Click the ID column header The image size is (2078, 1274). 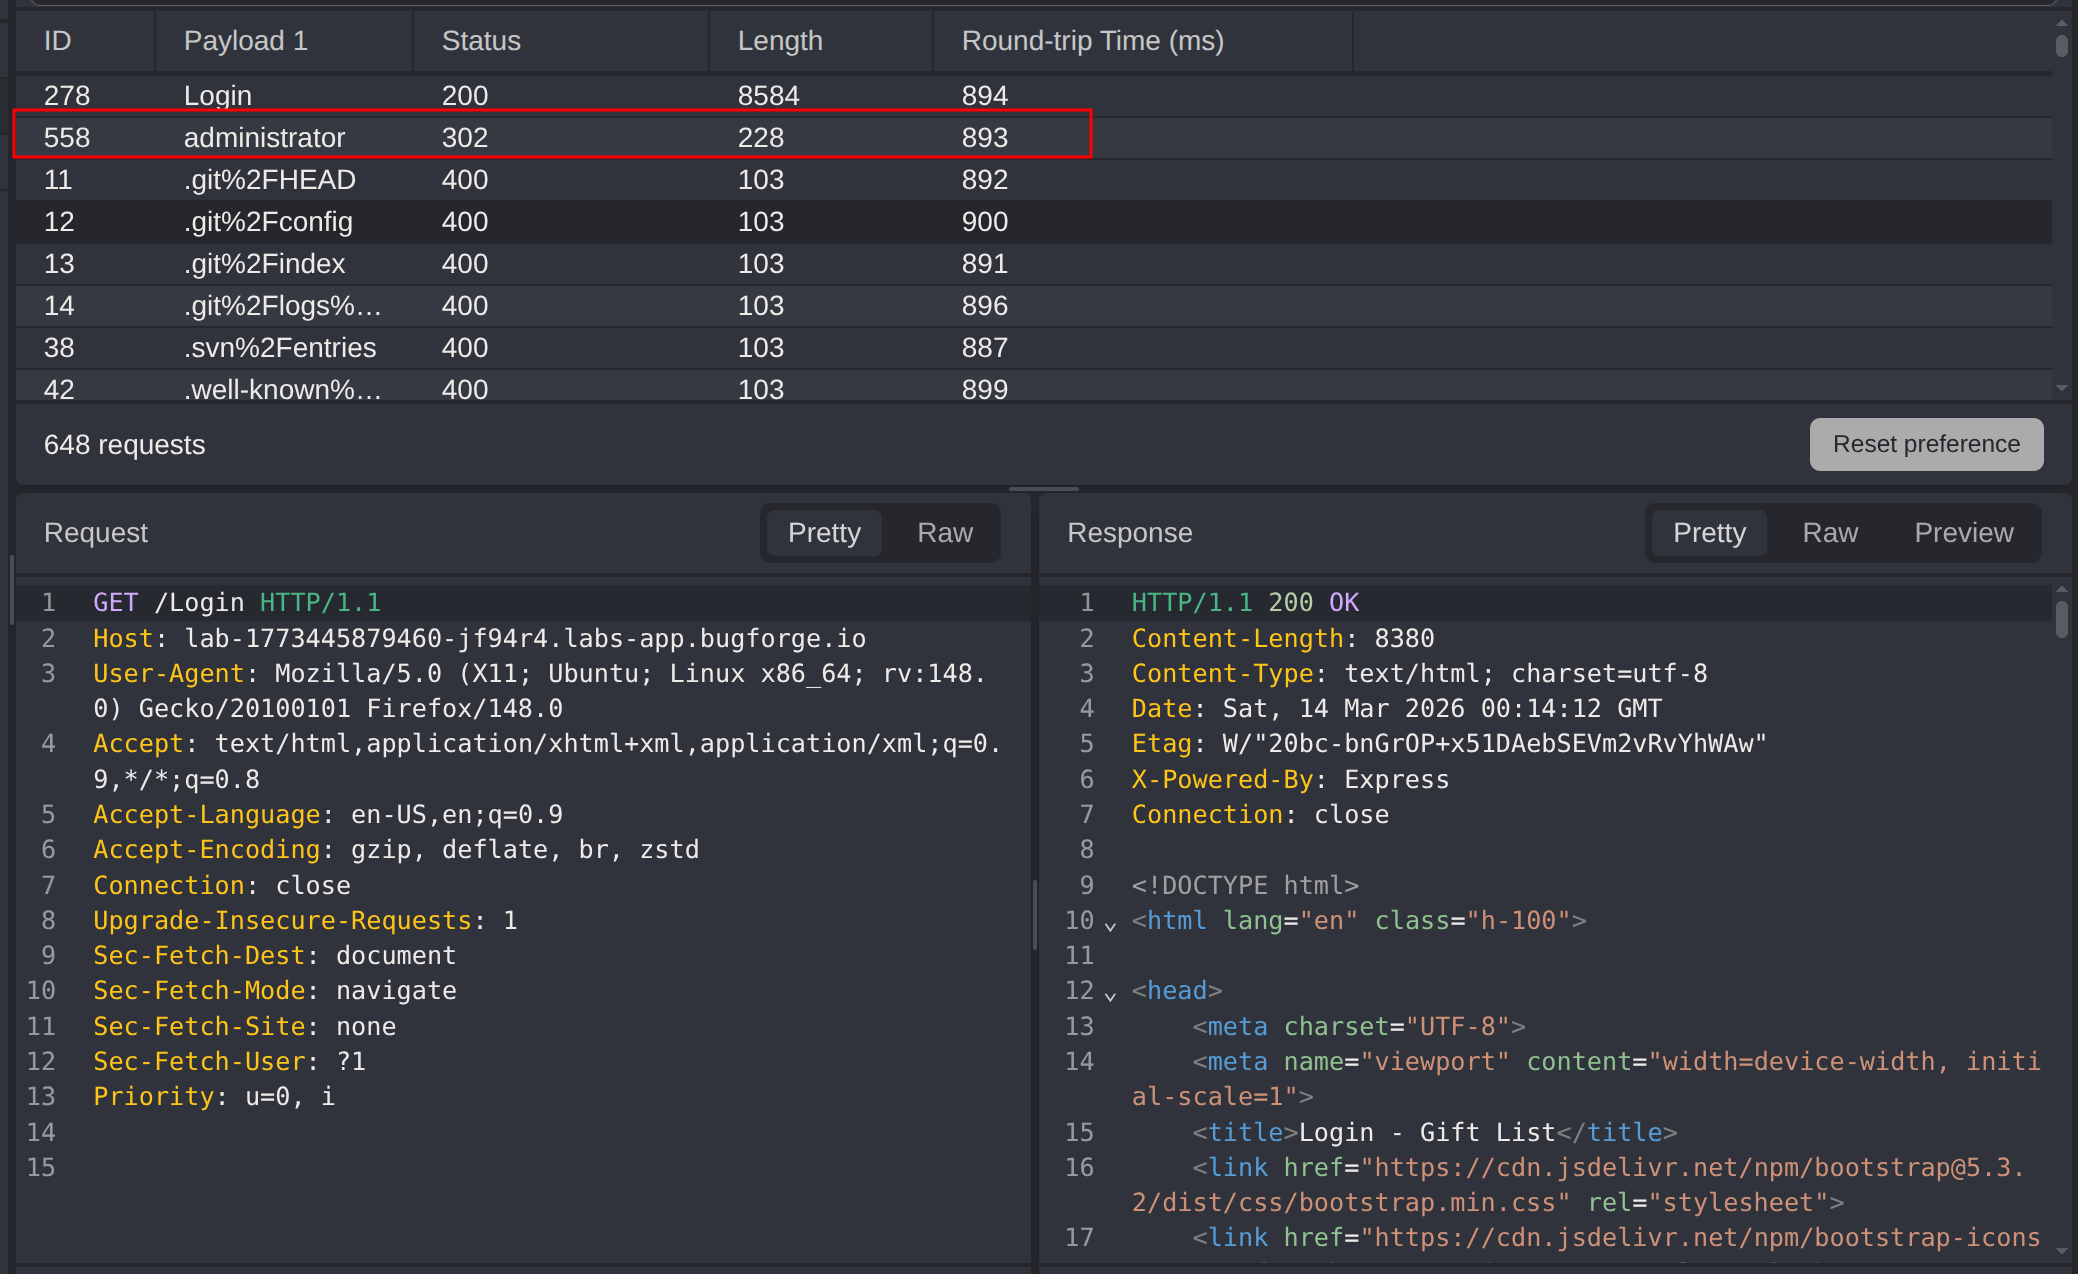coord(58,41)
